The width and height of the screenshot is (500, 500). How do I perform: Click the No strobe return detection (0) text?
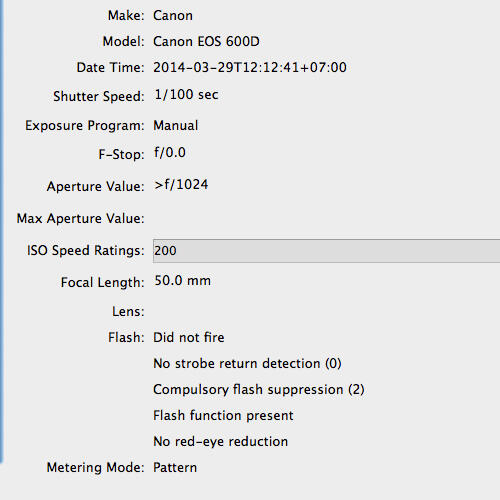click(x=247, y=364)
